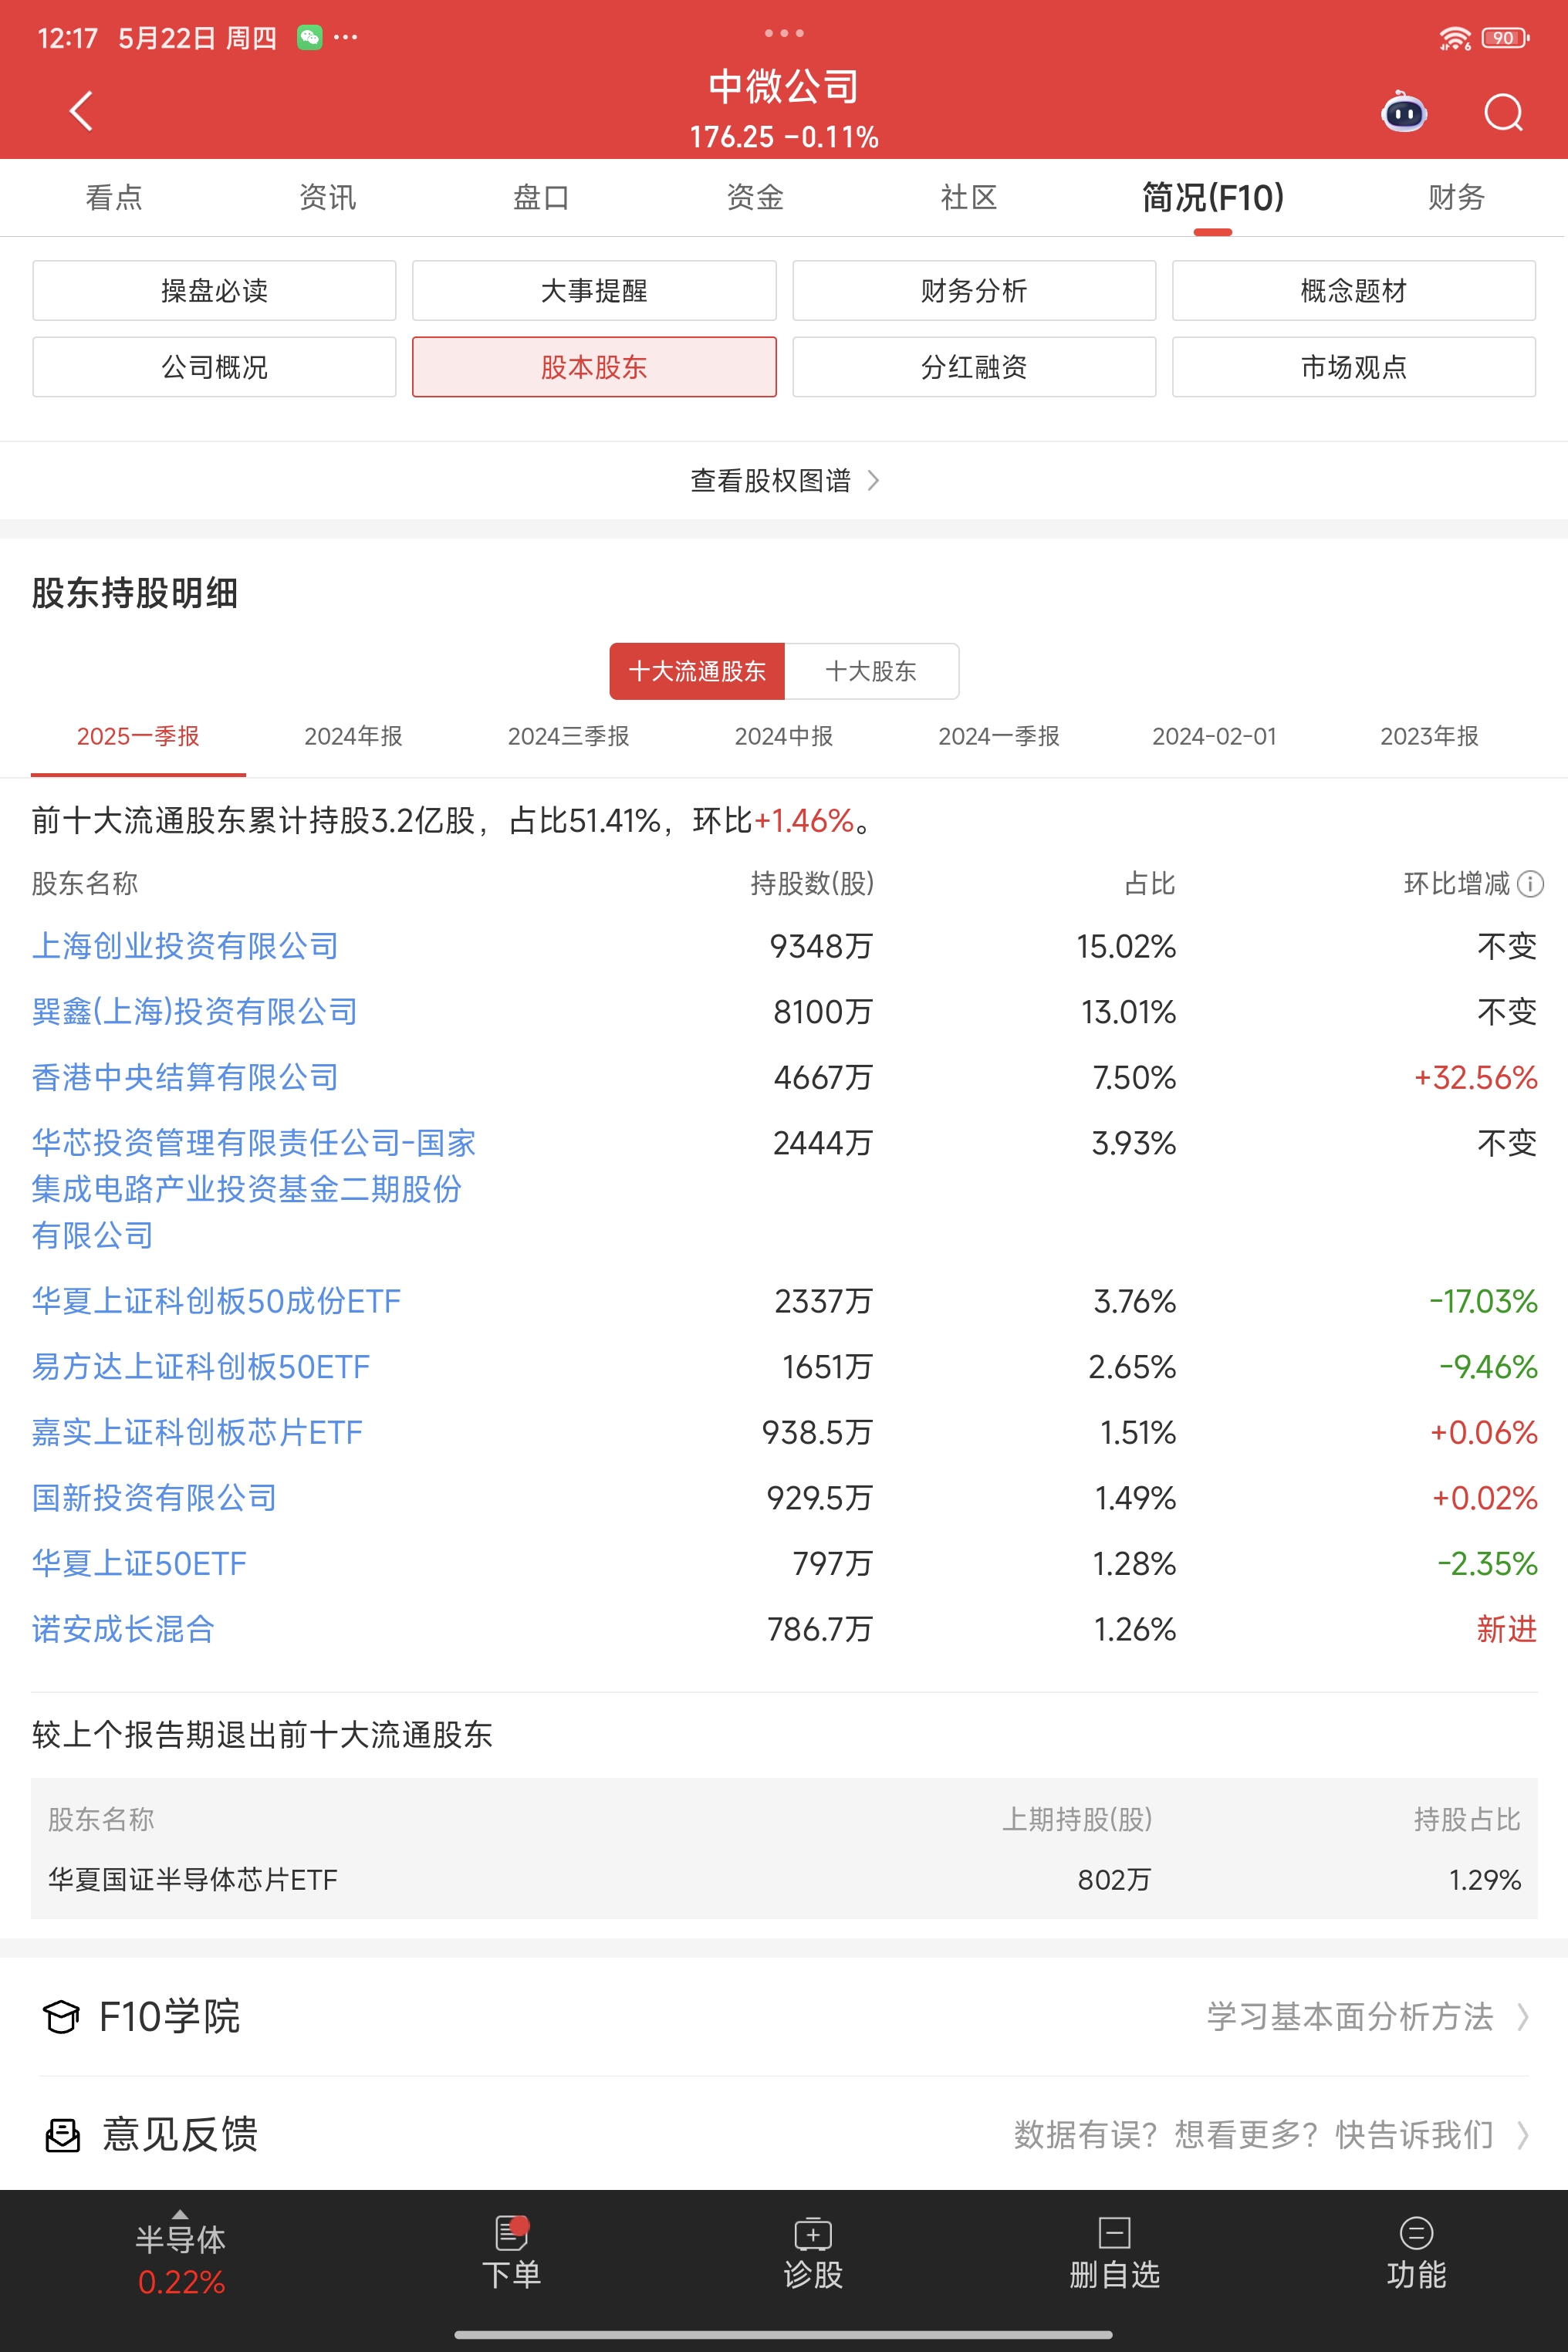The image size is (1568, 2352).
Task: Open the 大事提醒 section button
Action: click(594, 291)
